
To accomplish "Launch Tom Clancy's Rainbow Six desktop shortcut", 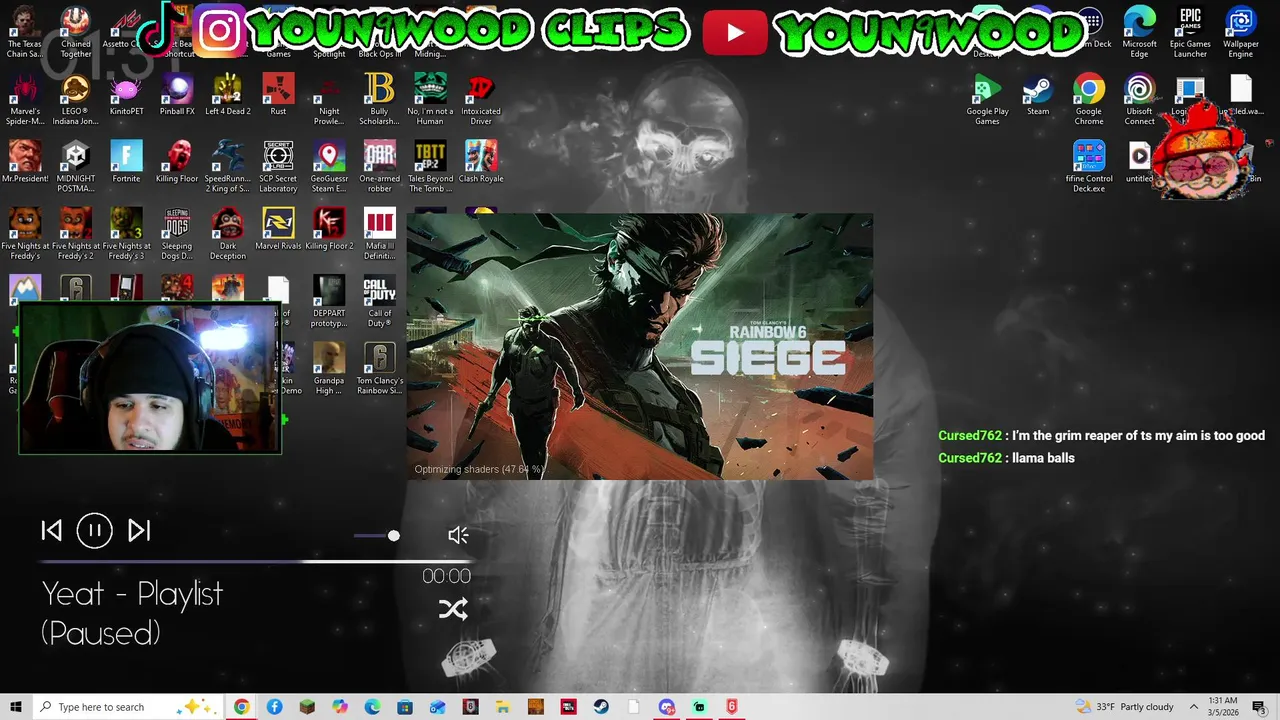I will click(379, 368).
